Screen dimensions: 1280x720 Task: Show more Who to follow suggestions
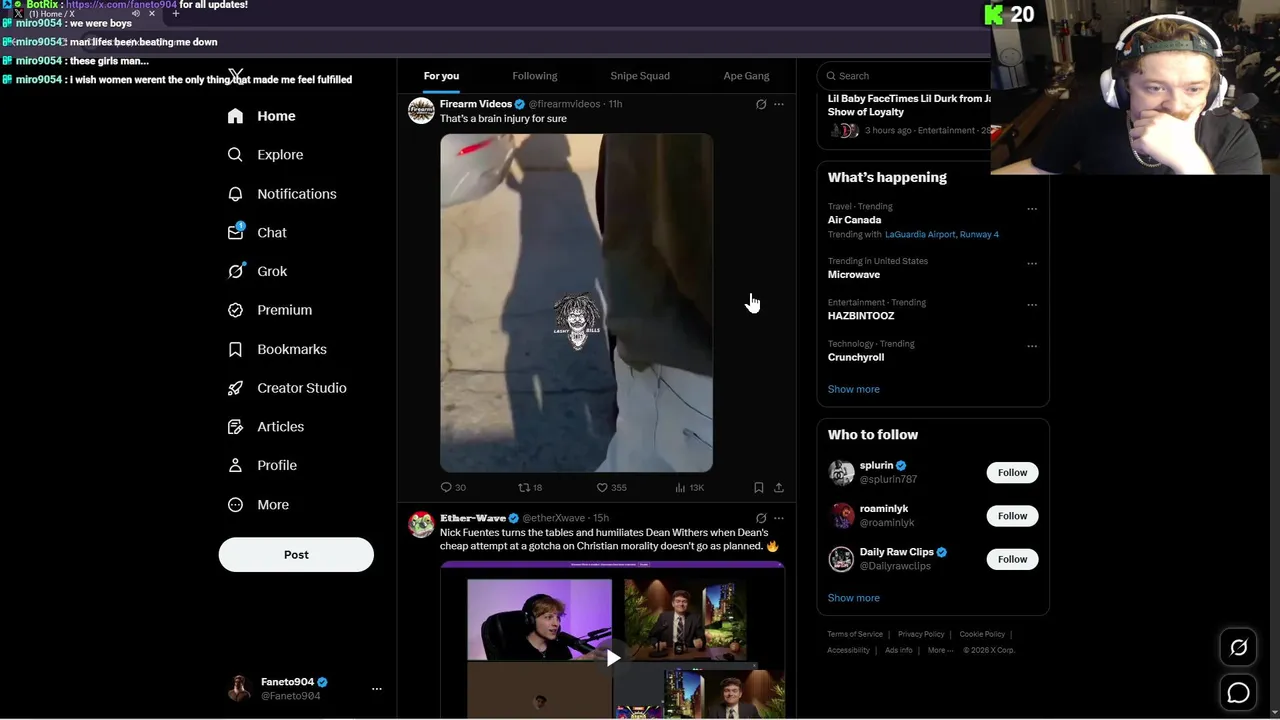(853, 598)
